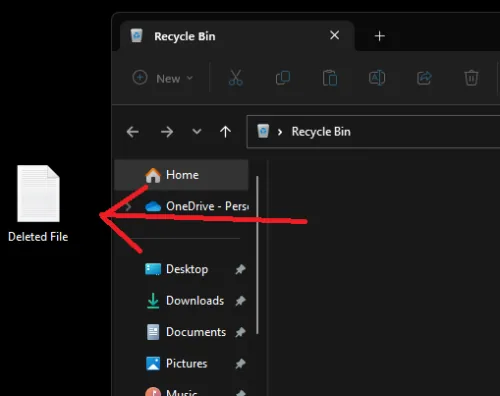This screenshot has width=500, height=396.
Task: Open Desktop in the navigation pane
Action: click(x=181, y=269)
